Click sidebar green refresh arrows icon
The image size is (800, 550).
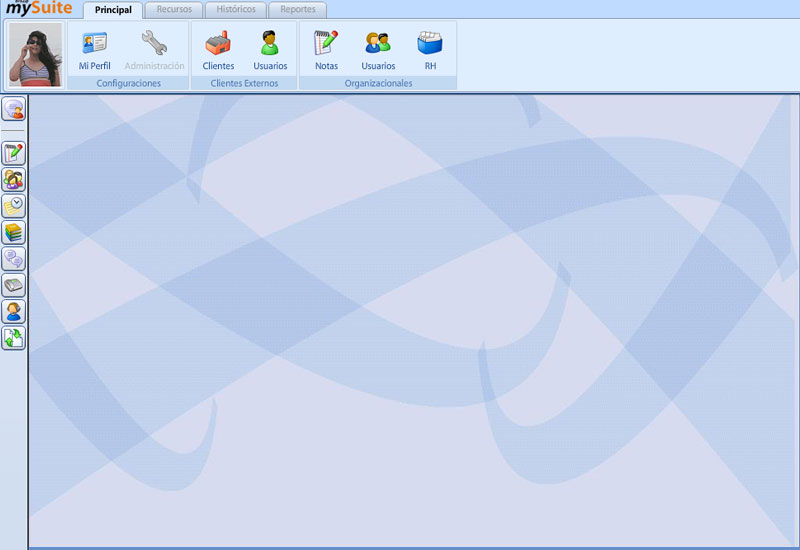coord(14,339)
